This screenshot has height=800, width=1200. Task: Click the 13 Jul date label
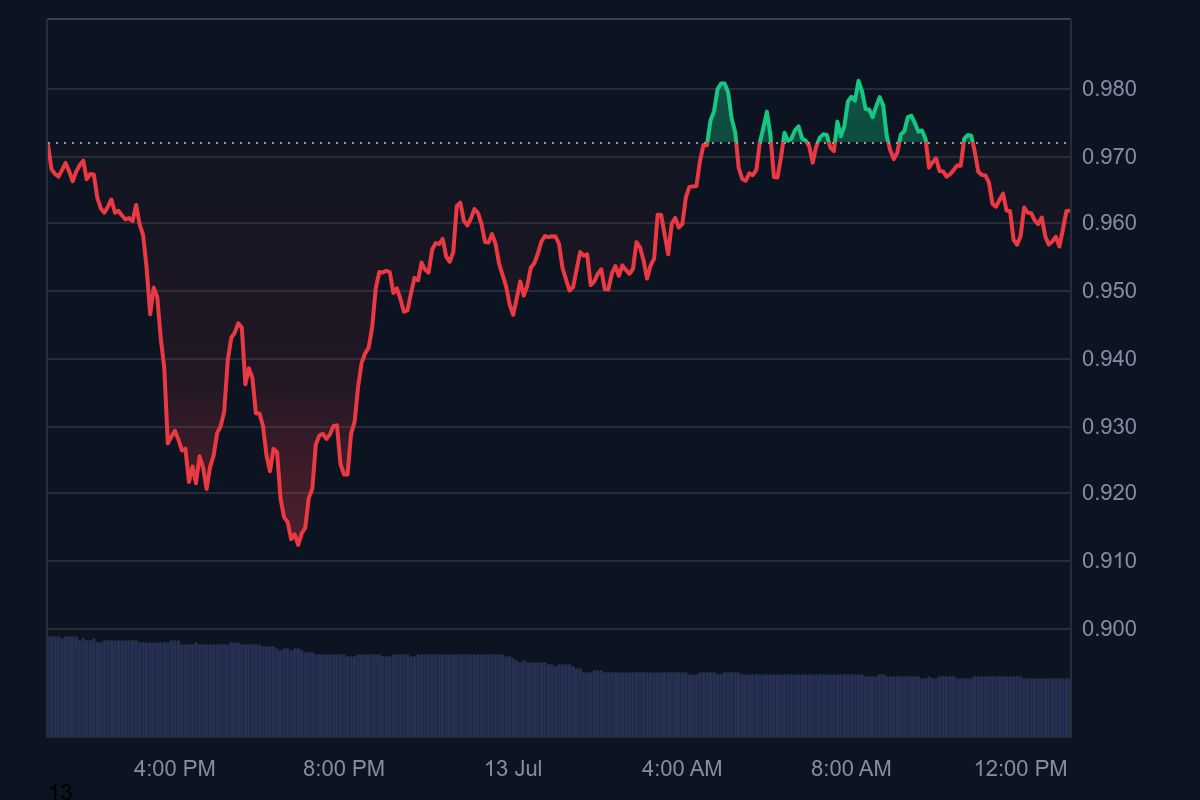[x=513, y=769]
